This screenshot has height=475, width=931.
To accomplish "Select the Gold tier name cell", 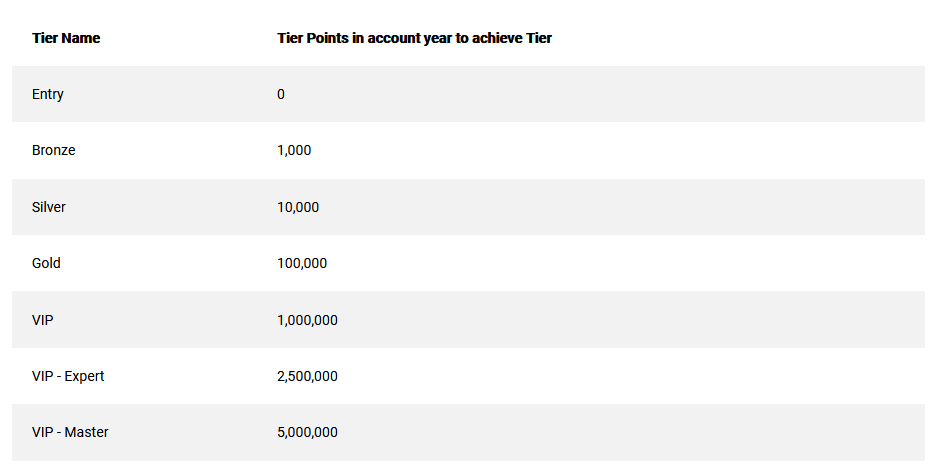I will click(x=46, y=263).
